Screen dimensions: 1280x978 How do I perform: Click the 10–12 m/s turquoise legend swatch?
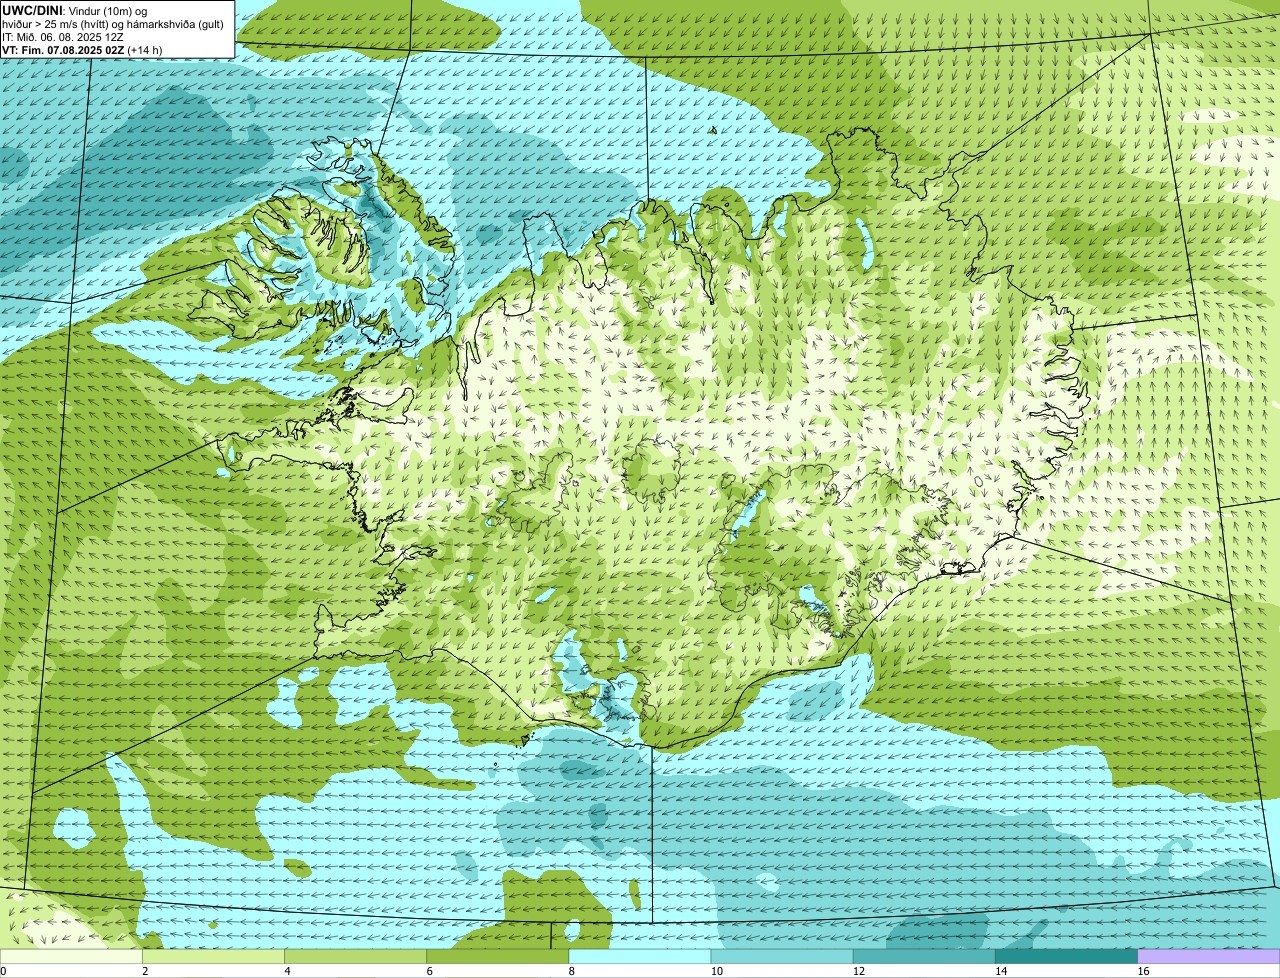tap(782, 956)
